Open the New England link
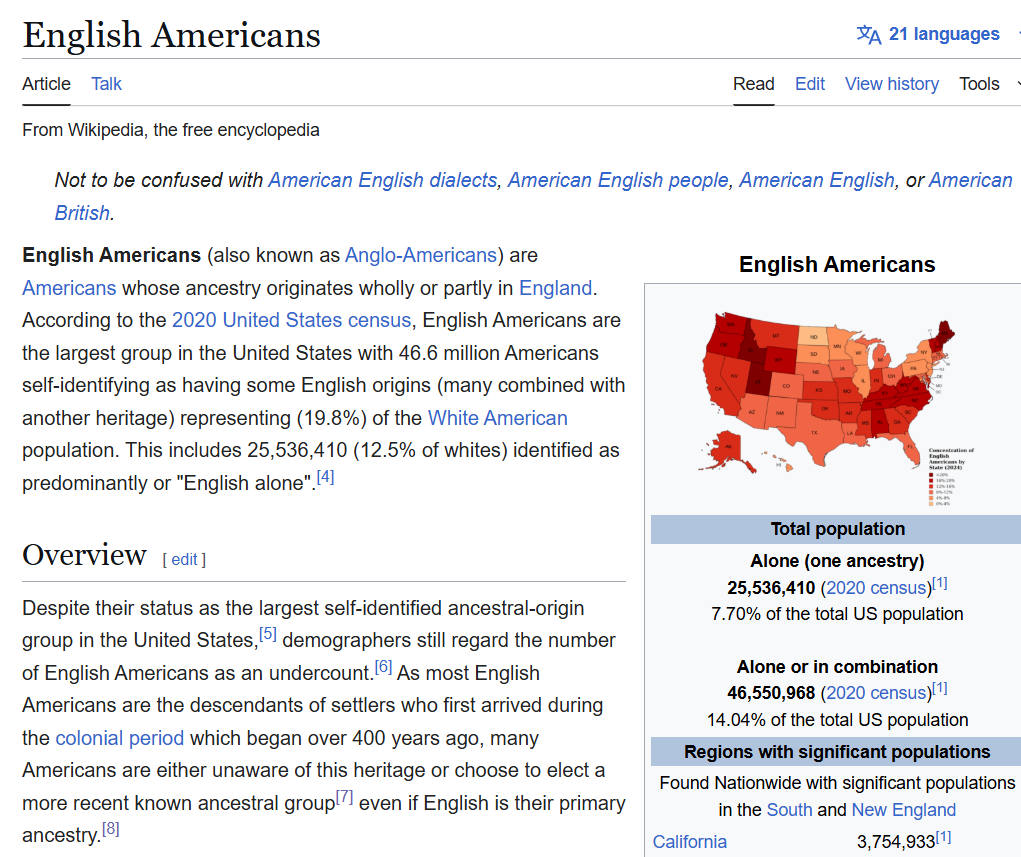The height and width of the screenshot is (857, 1021). [903, 810]
